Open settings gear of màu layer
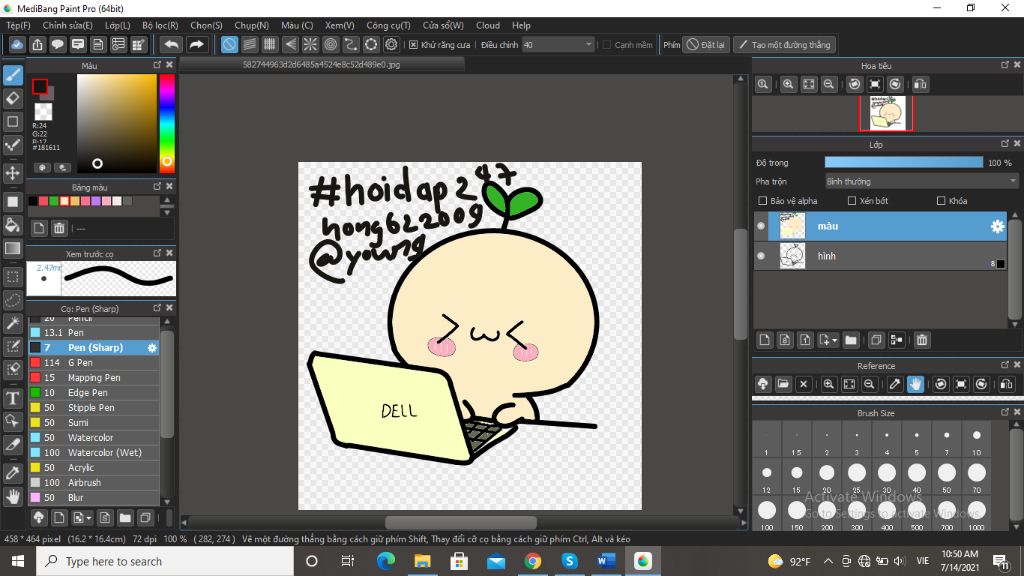Screen dimensions: 1024x576 pyautogui.click(x=997, y=227)
